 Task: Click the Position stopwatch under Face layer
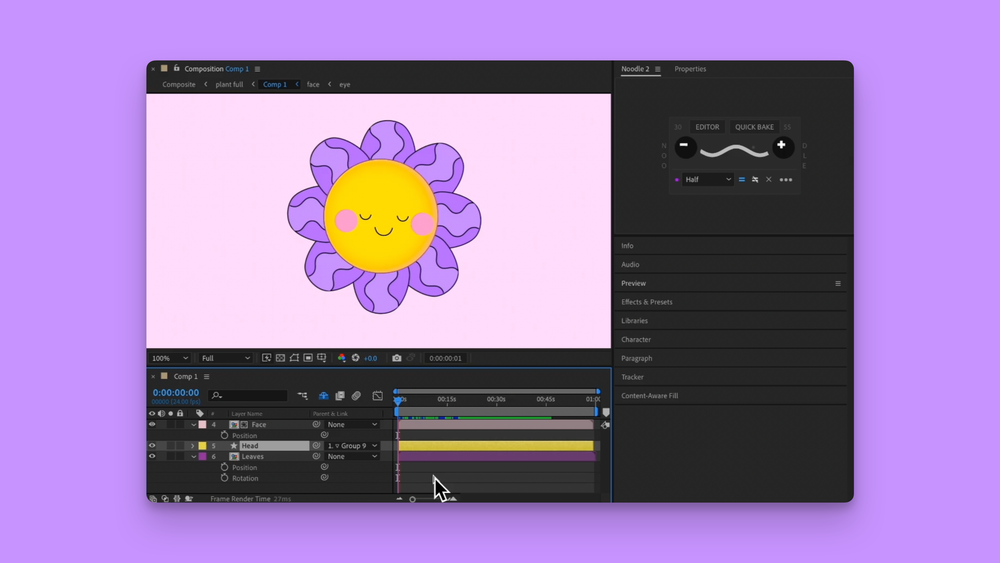[x=224, y=435]
